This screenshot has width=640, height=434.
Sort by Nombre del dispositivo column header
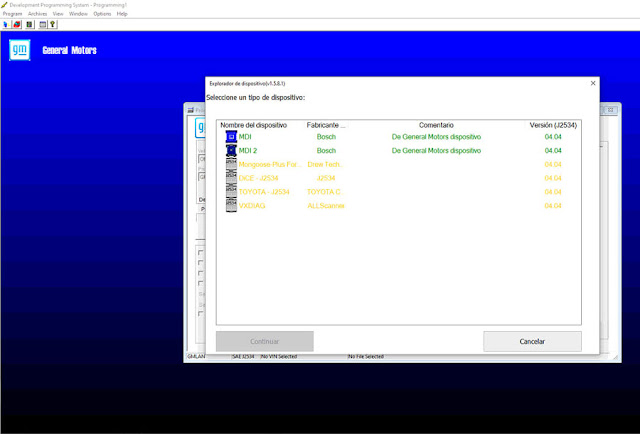pyautogui.click(x=253, y=125)
